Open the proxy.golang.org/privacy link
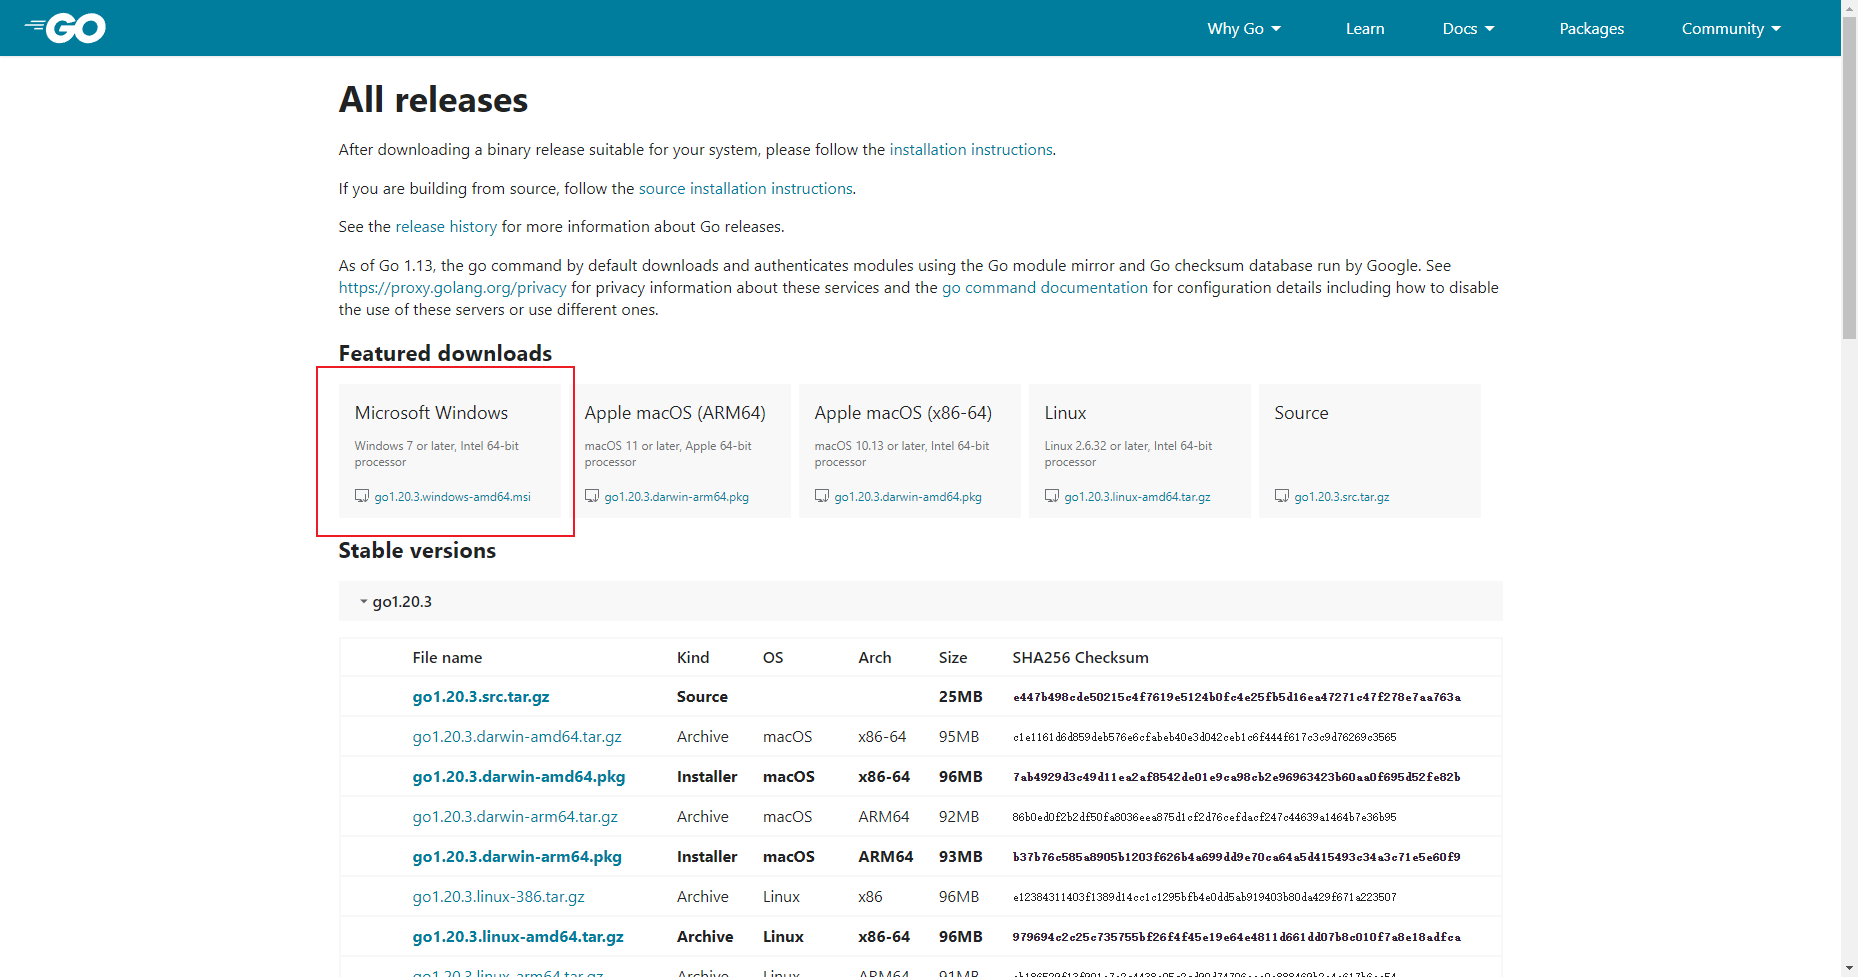 tap(452, 287)
